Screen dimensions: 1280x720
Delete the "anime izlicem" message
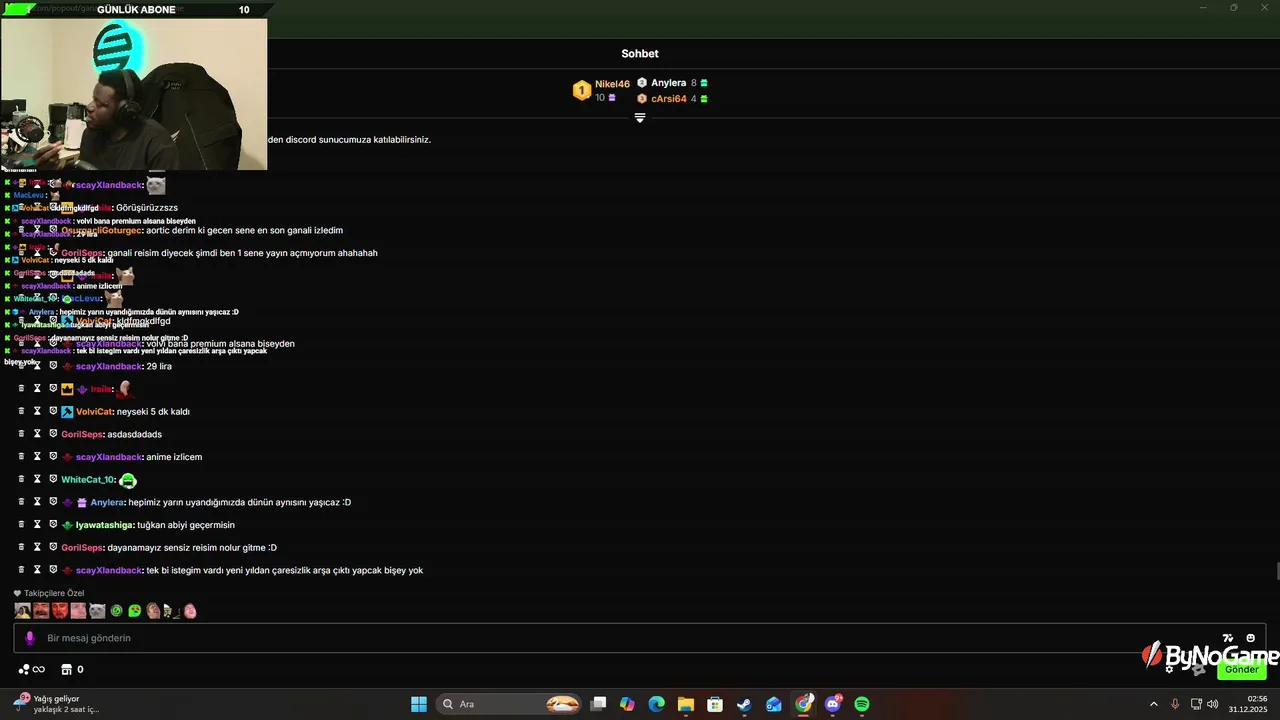(21, 457)
